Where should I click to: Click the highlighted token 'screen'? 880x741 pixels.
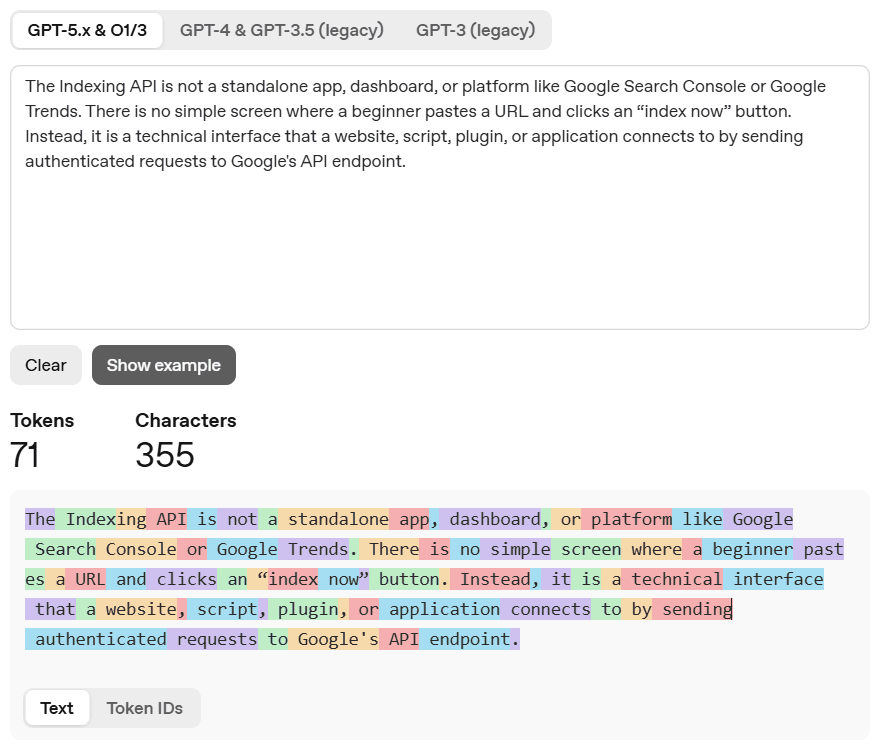tap(586, 549)
